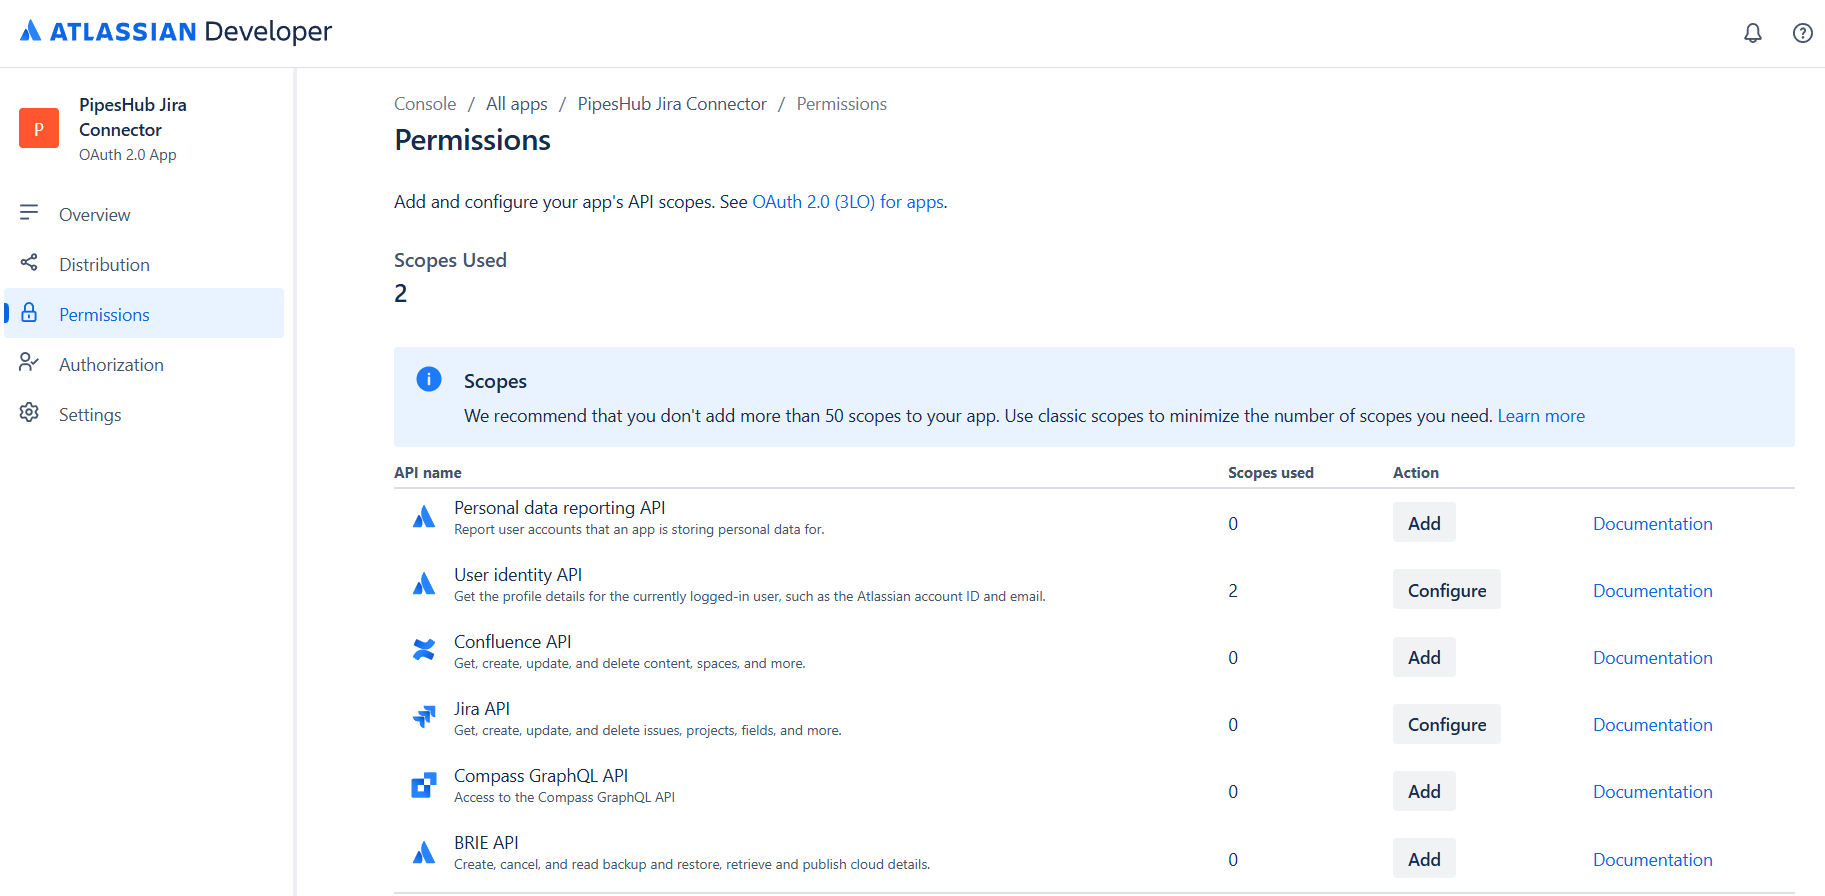Click the 'Scopes used' column header
Viewport: 1825px width, 896px height.
pyautogui.click(x=1271, y=473)
